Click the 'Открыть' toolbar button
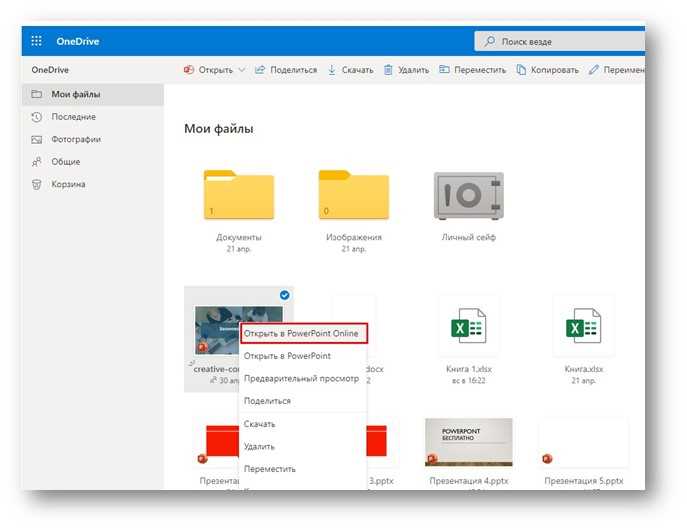687x532 pixels. click(216, 70)
